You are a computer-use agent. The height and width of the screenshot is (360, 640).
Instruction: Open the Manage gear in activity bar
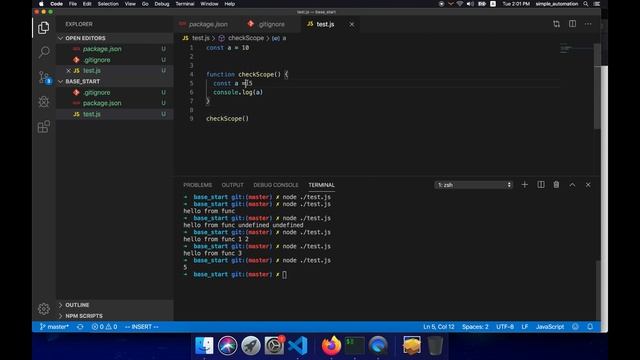point(44,309)
